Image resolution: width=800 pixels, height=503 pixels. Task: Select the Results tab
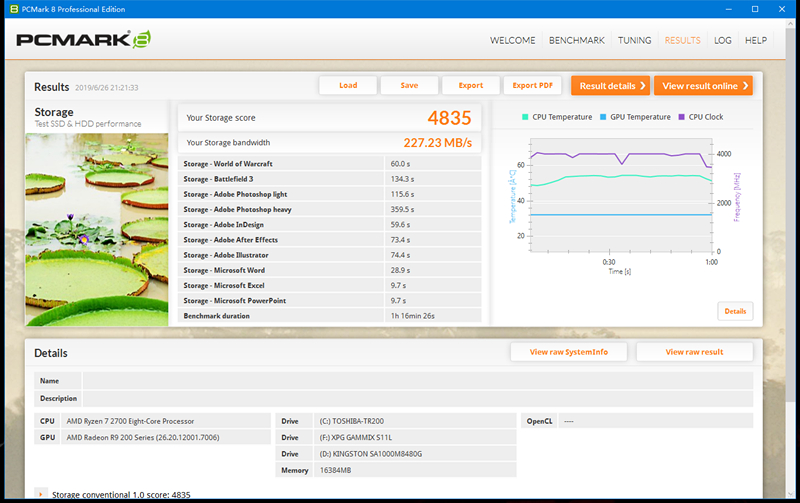pyautogui.click(x=682, y=41)
